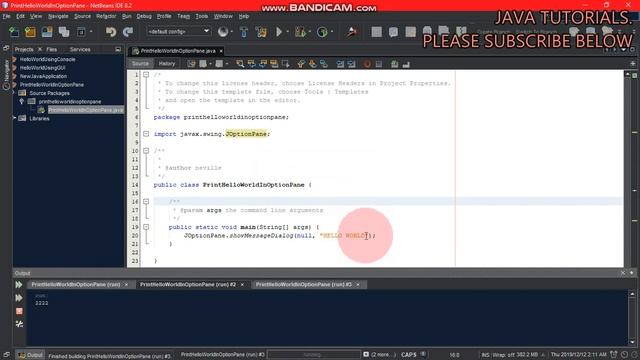Open the Debug Project dropdown arrow
This screenshot has width=640, height=360.
(310, 32)
